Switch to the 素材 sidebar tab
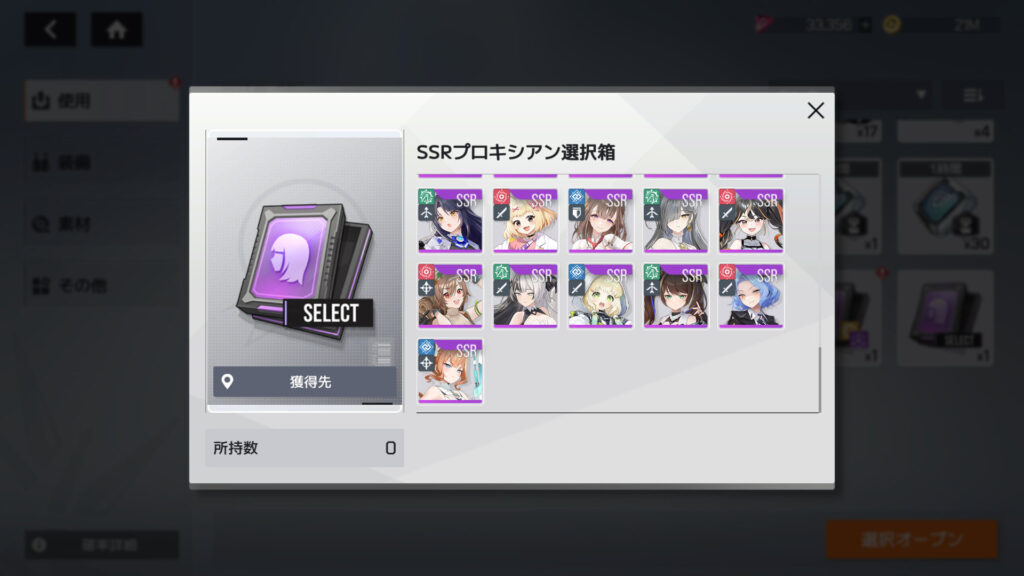 pos(102,224)
